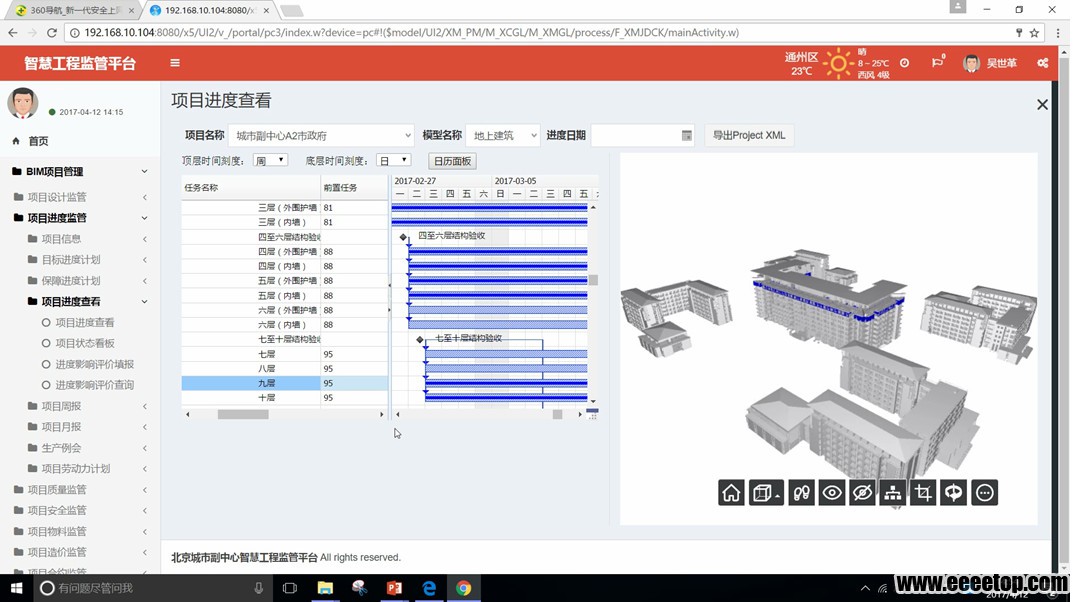The width and height of the screenshot is (1077, 602).
Task: Reload the page in browser
Action: click(x=52, y=32)
